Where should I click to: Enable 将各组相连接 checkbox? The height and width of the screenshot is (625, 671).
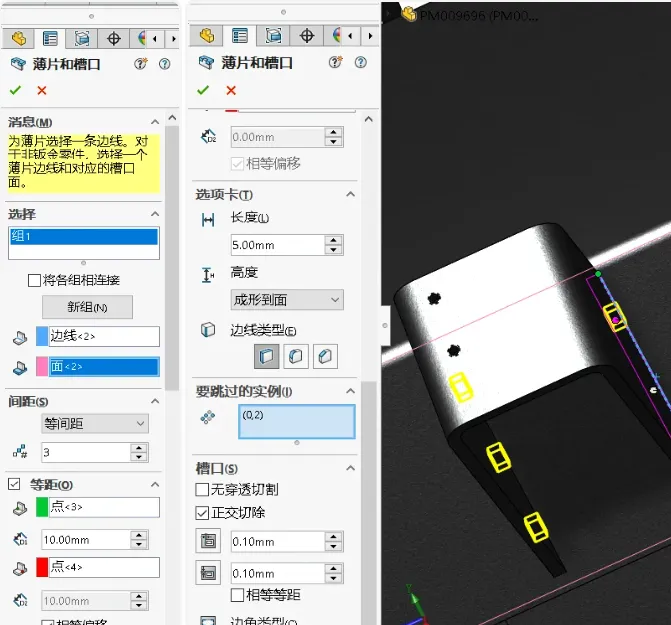point(35,280)
